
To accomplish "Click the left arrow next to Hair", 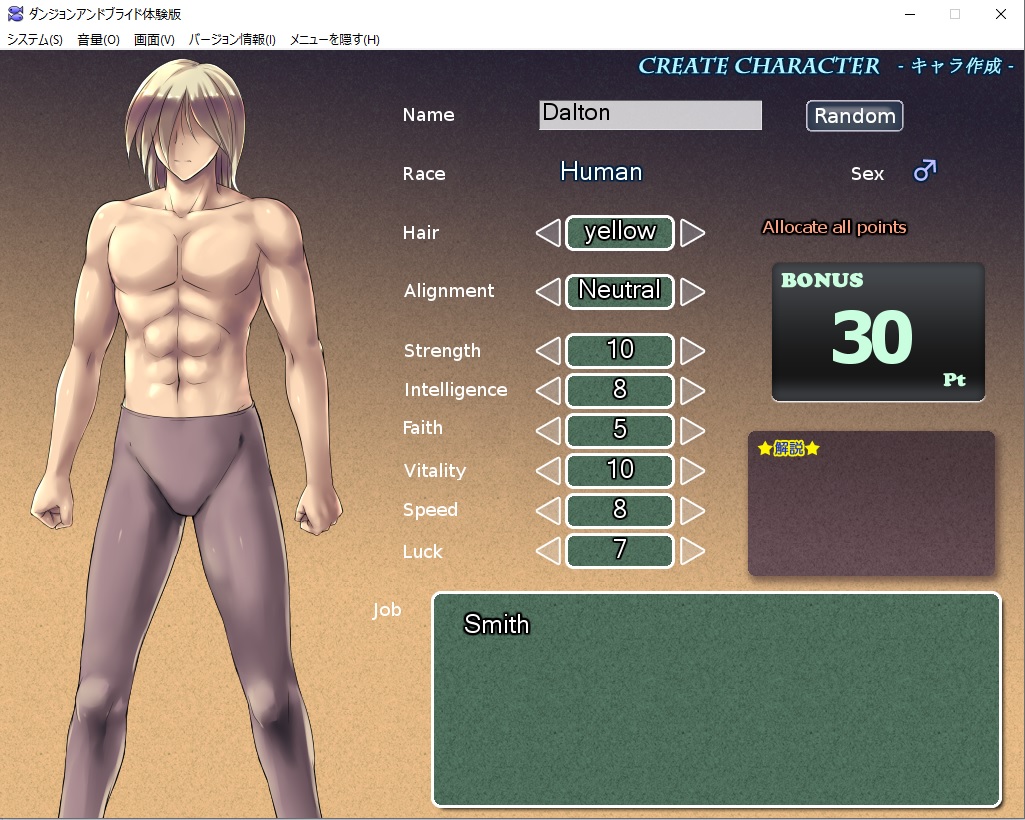I will click(x=548, y=233).
